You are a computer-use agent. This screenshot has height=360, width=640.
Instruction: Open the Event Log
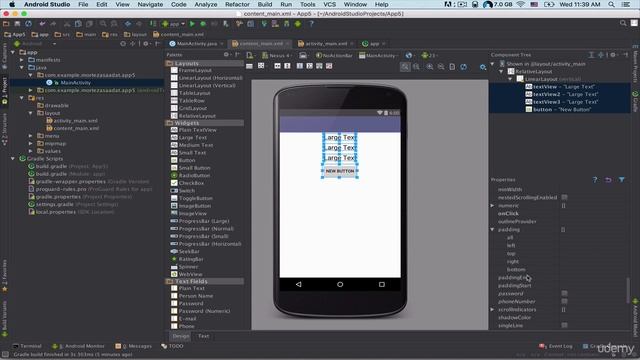click(556, 346)
